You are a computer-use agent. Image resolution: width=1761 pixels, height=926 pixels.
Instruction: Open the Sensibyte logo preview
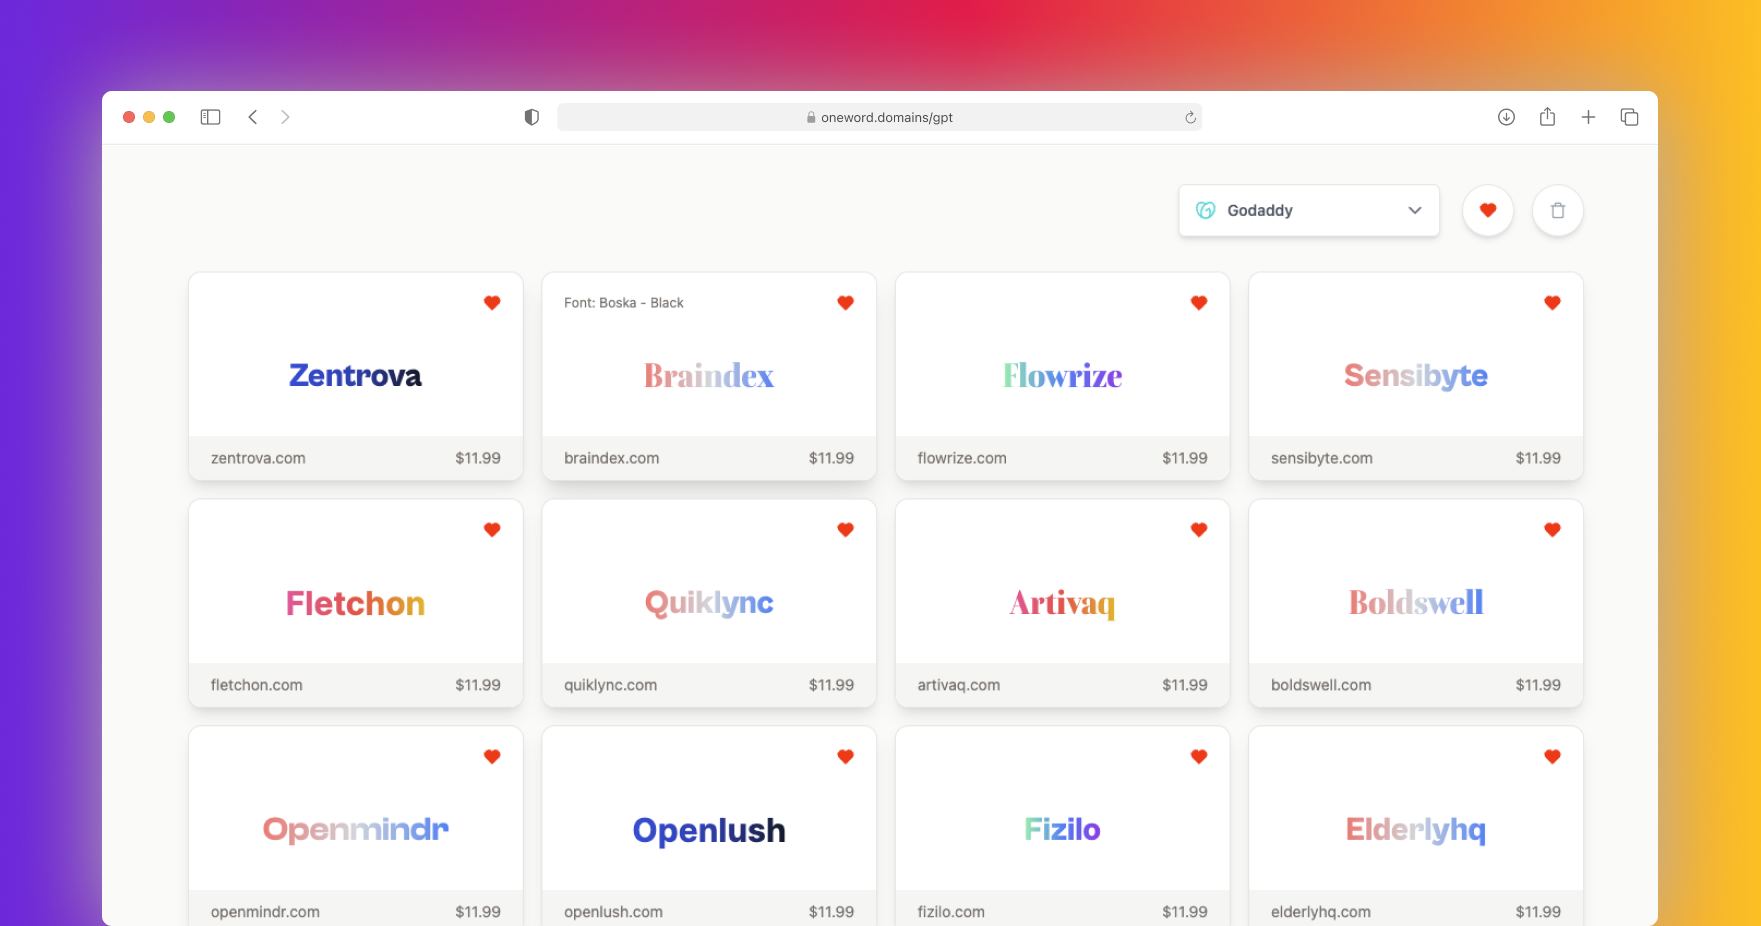[x=1416, y=376]
